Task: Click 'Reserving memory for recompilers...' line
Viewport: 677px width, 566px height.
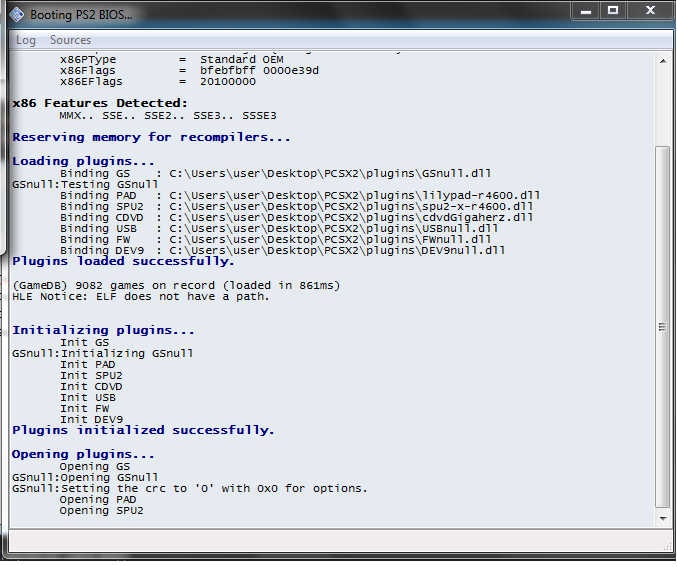Action: (x=151, y=137)
